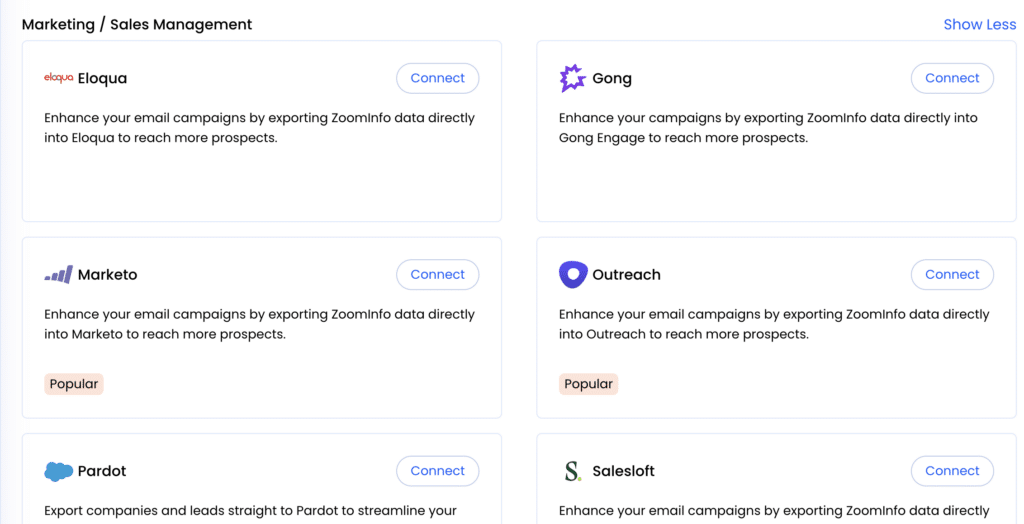Connect the Gong integration
This screenshot has width=1024, height=524.
coord(952,78)
